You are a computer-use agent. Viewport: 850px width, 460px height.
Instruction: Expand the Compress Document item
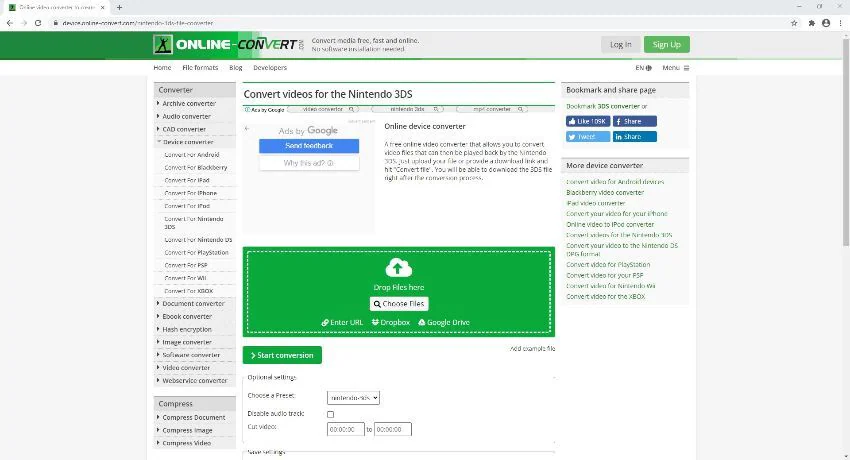[x=195, y=418]
